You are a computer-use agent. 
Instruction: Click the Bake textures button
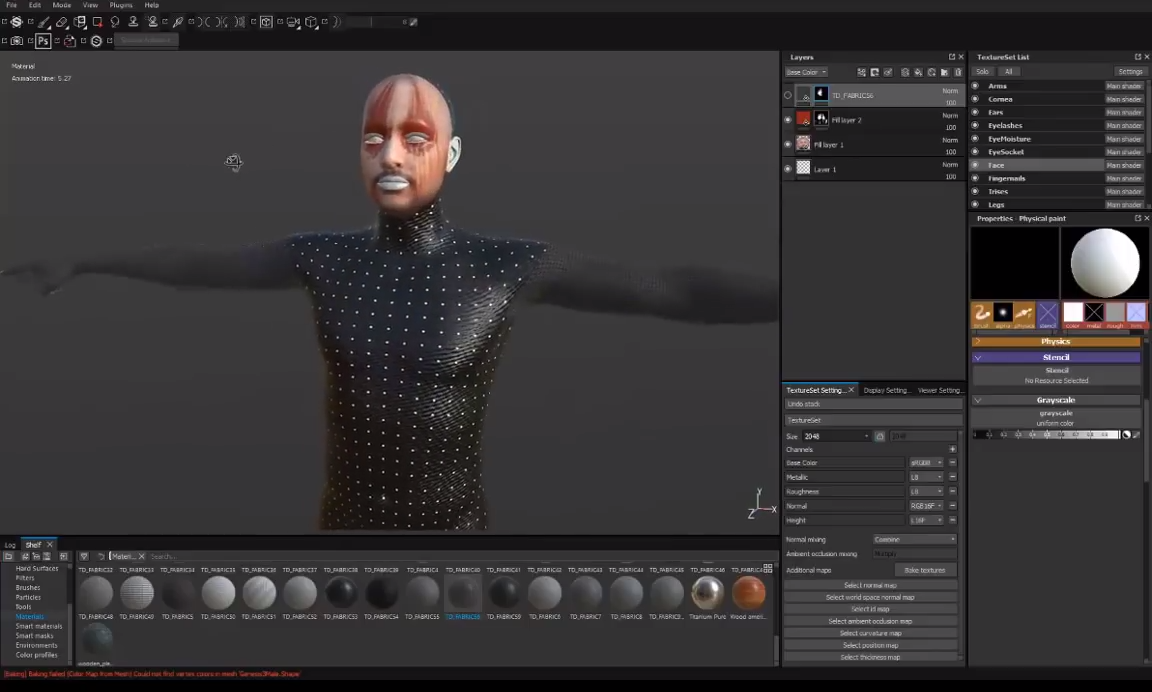point(924,570)
